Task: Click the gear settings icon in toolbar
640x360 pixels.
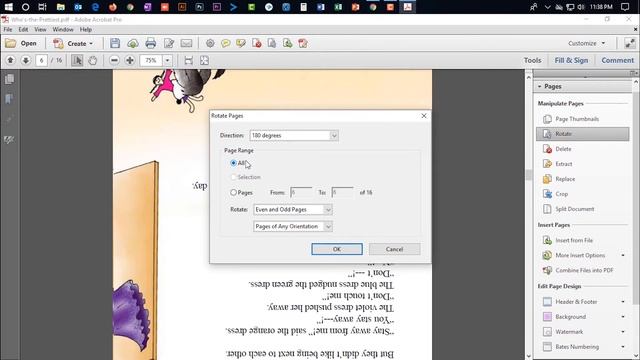Action: pos(210,43)
